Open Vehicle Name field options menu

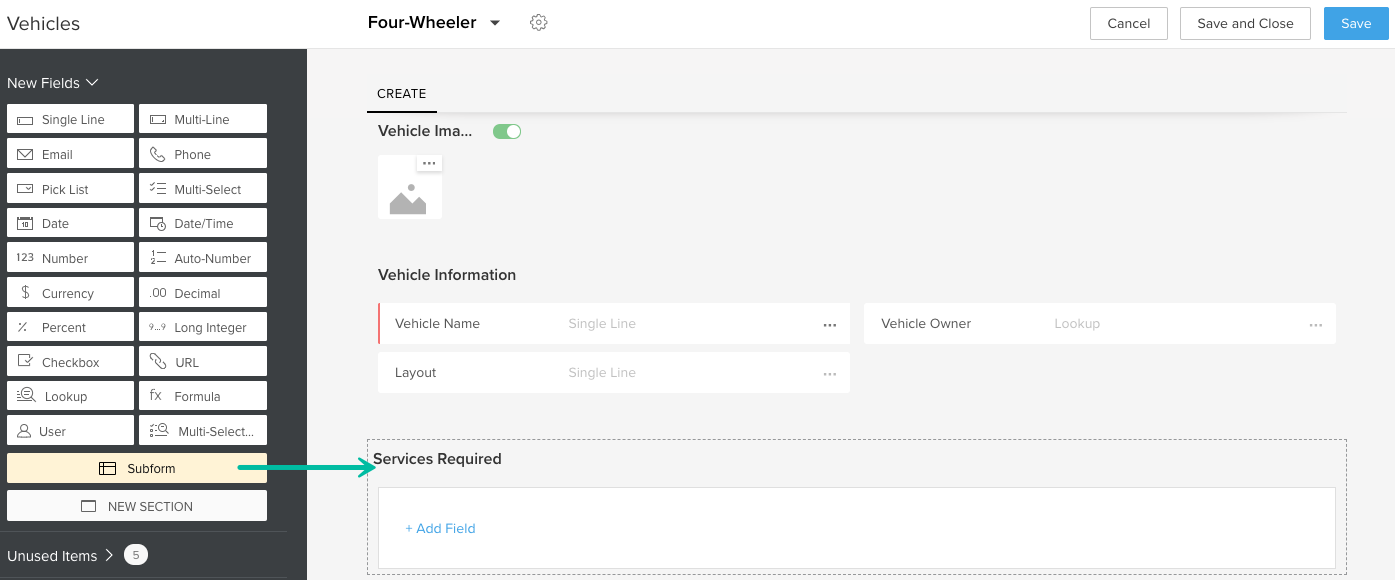click(829, 324)
